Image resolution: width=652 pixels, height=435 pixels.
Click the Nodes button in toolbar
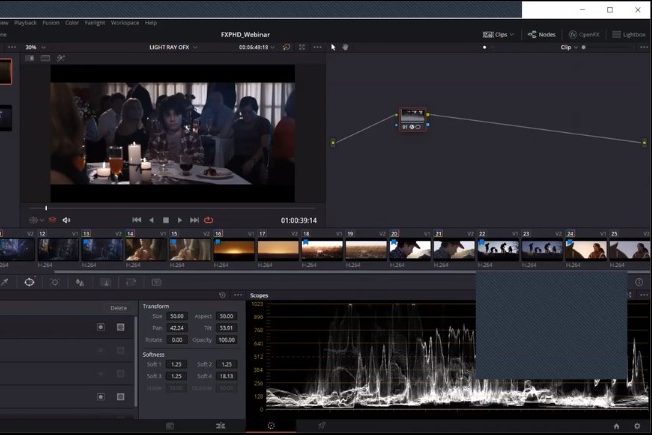pyautogui.click(x=541, y=34)
